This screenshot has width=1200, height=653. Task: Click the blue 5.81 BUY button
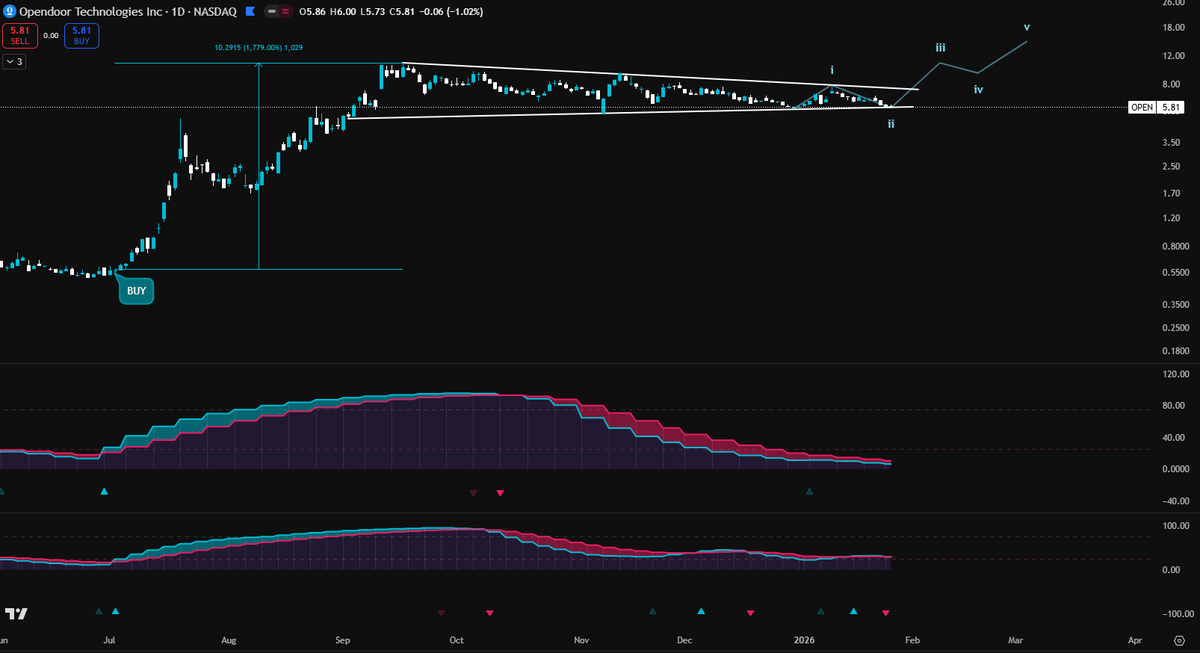point(81,35)
